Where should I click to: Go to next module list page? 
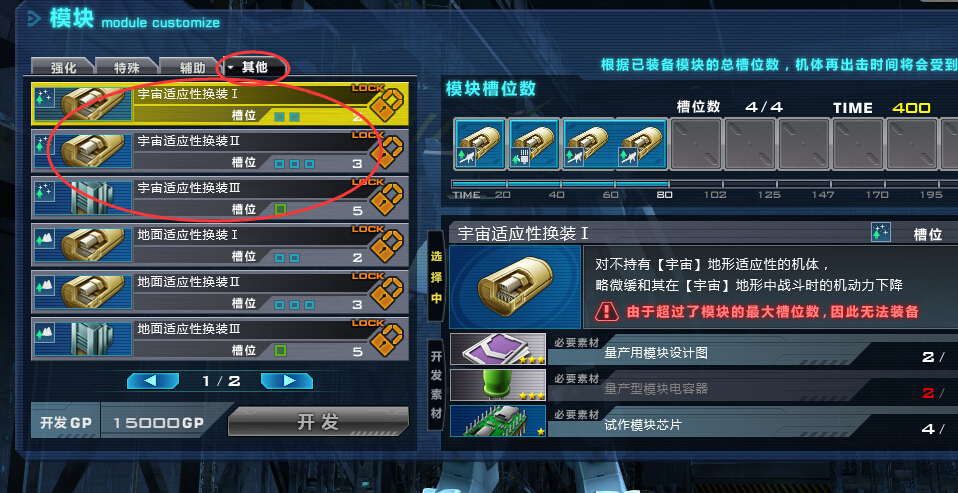coord(287,381)
